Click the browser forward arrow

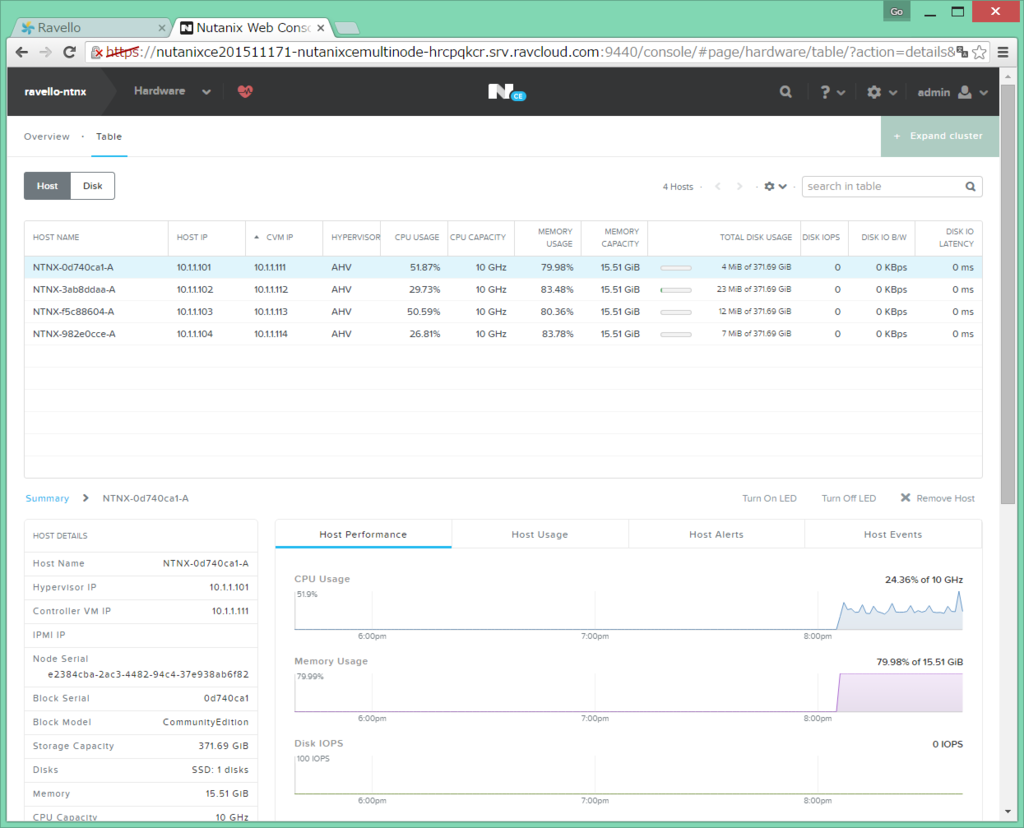point(45,52)
